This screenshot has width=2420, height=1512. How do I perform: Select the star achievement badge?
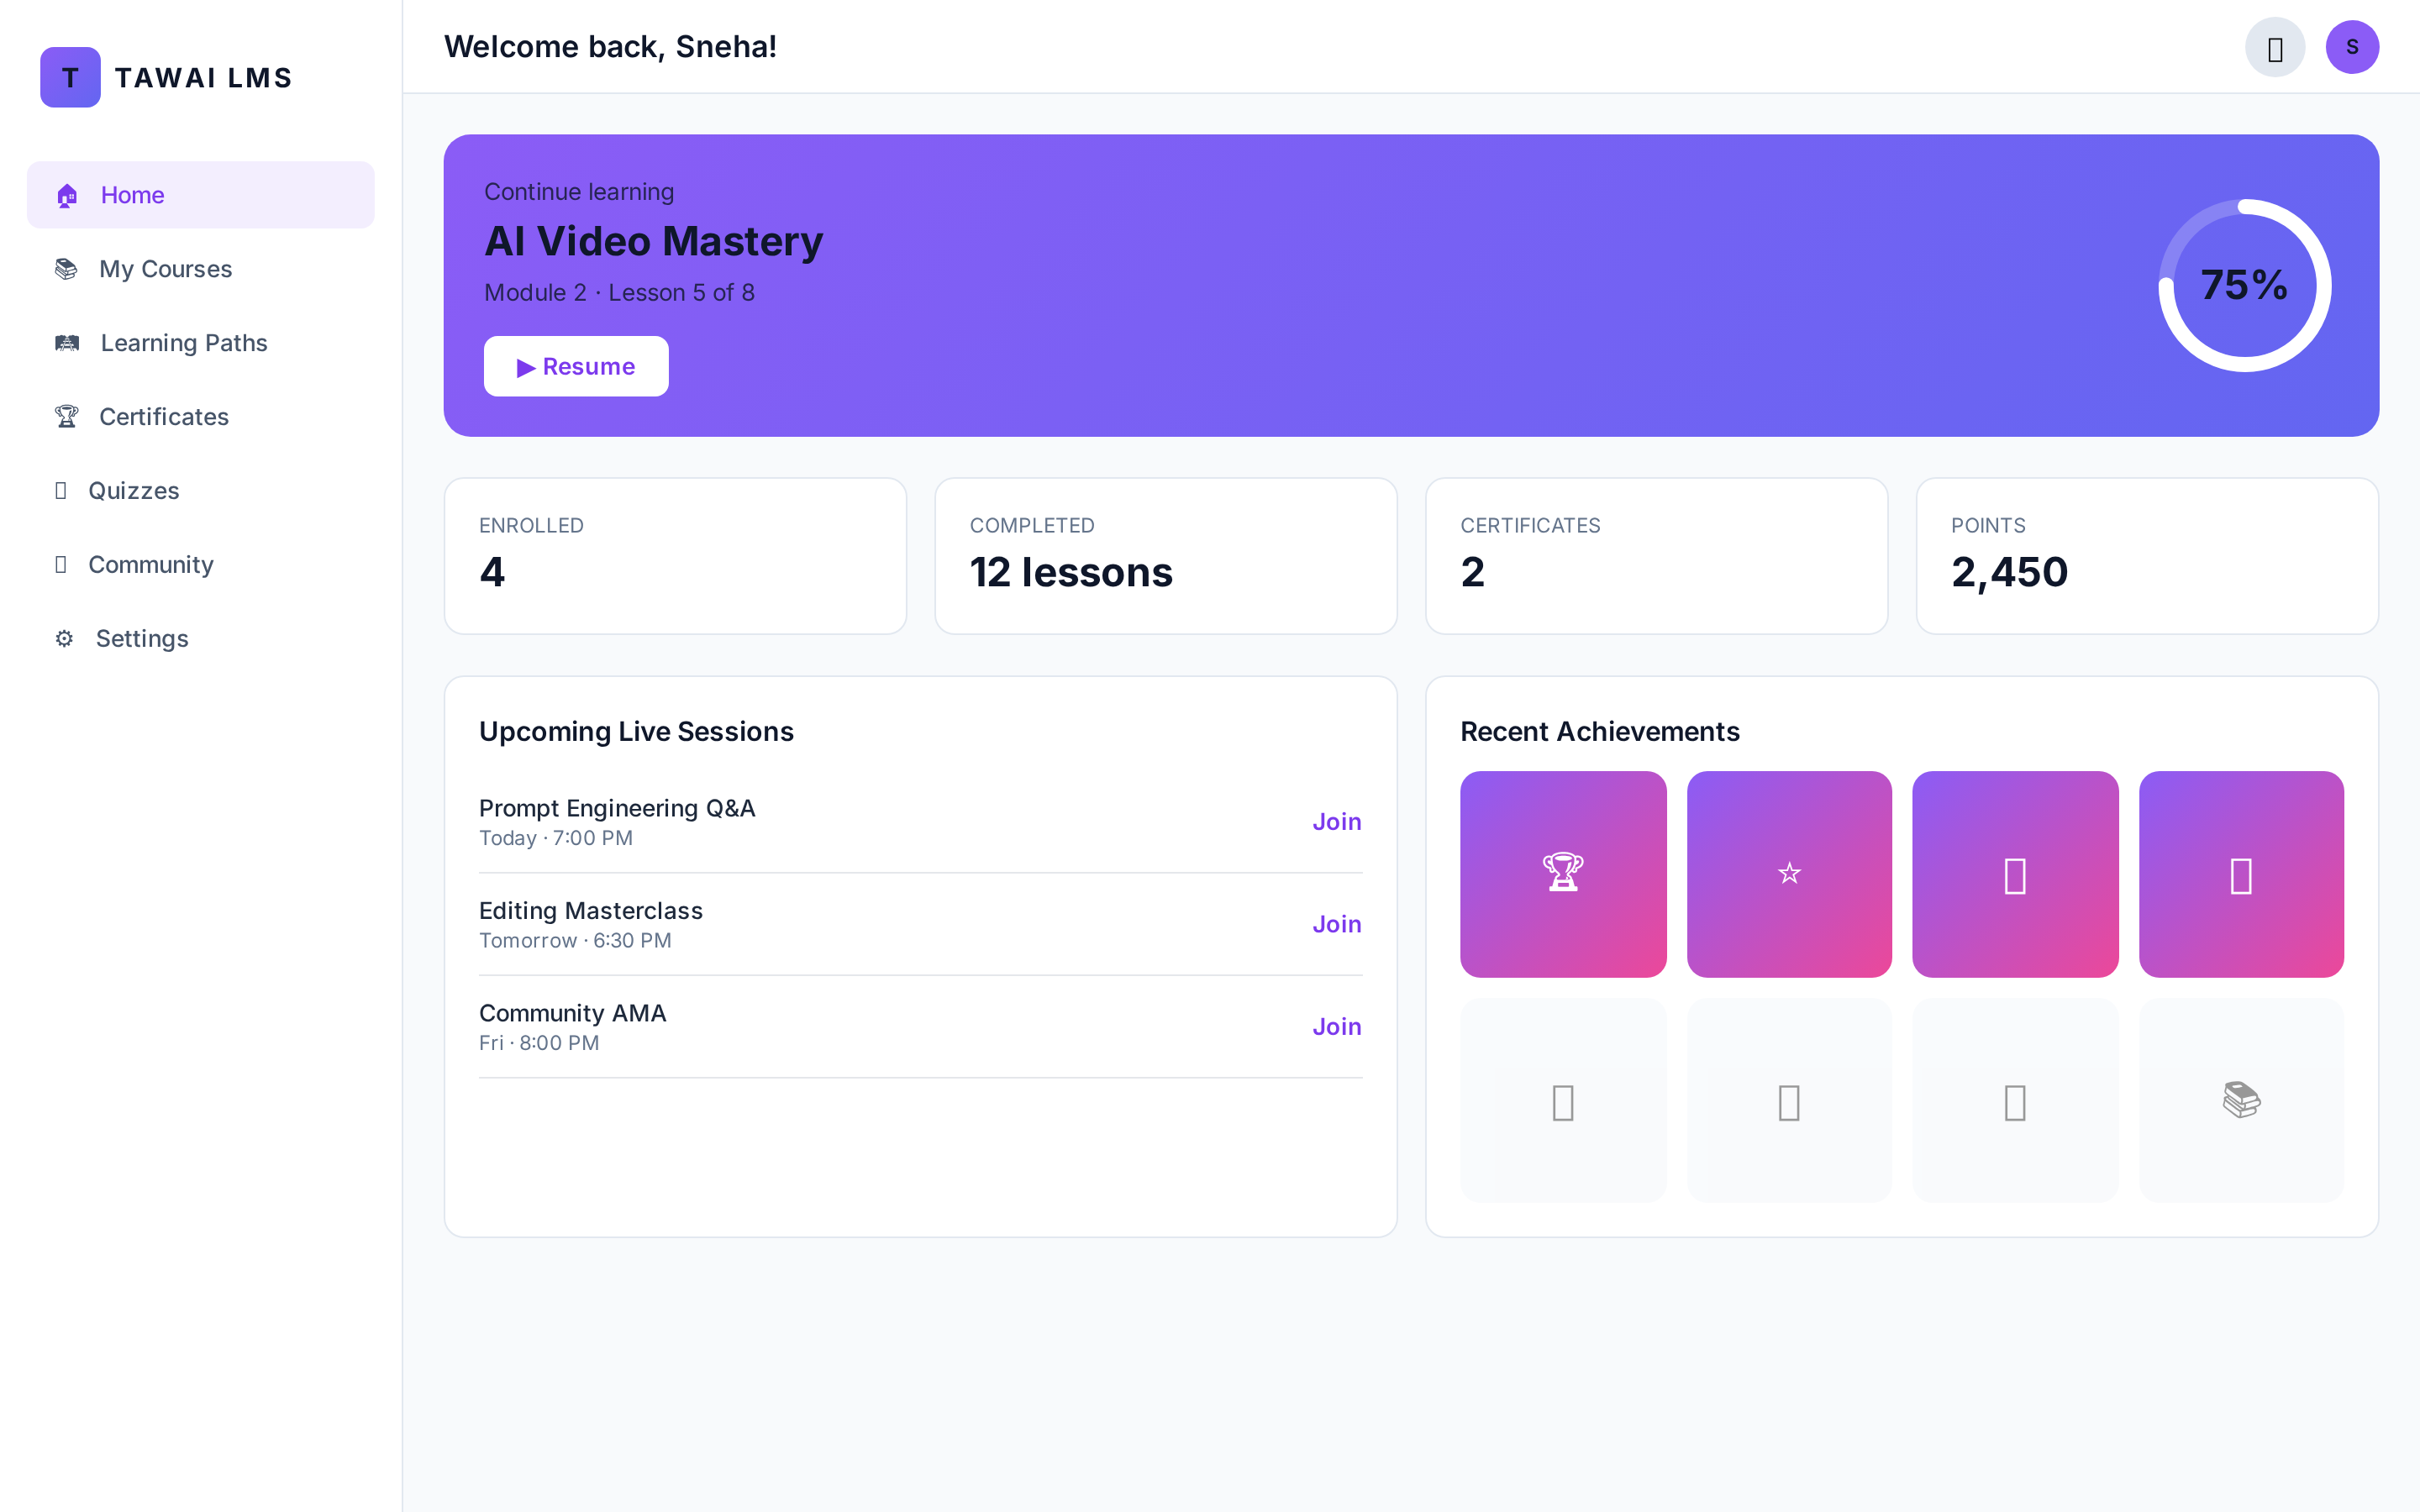coord(1789,874)
